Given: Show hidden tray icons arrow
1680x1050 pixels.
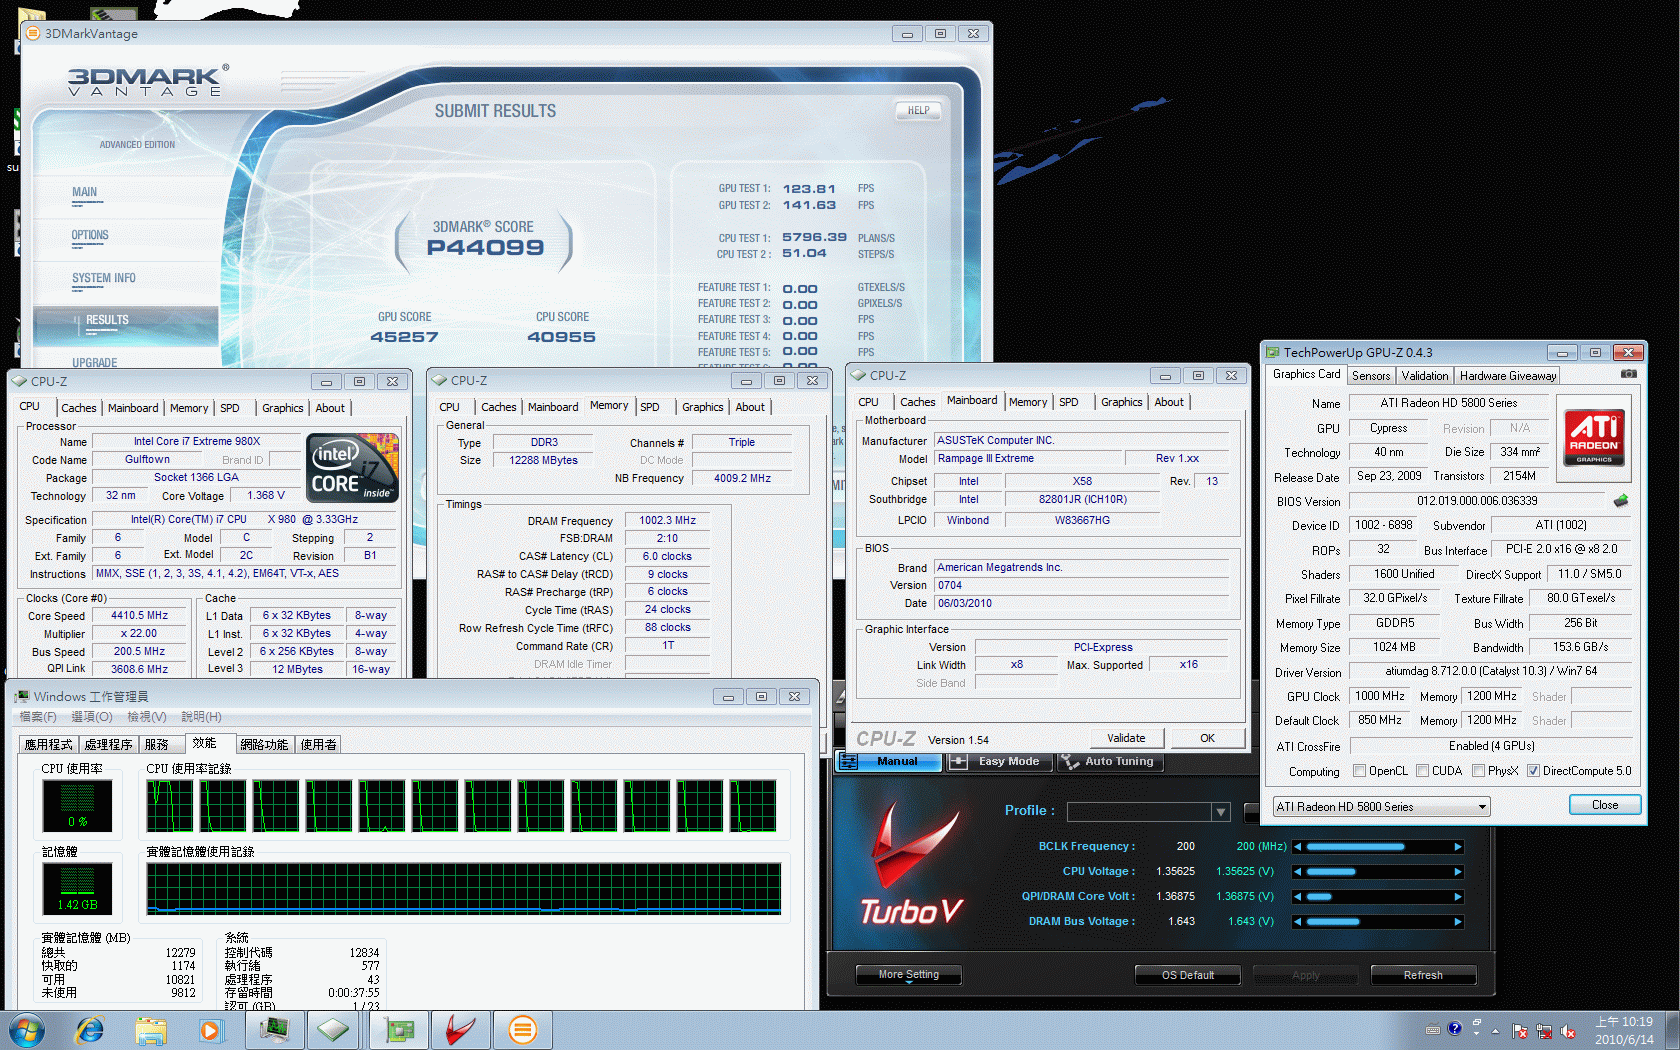Looking at the screenshot, I should (x=1496, y=1031).
